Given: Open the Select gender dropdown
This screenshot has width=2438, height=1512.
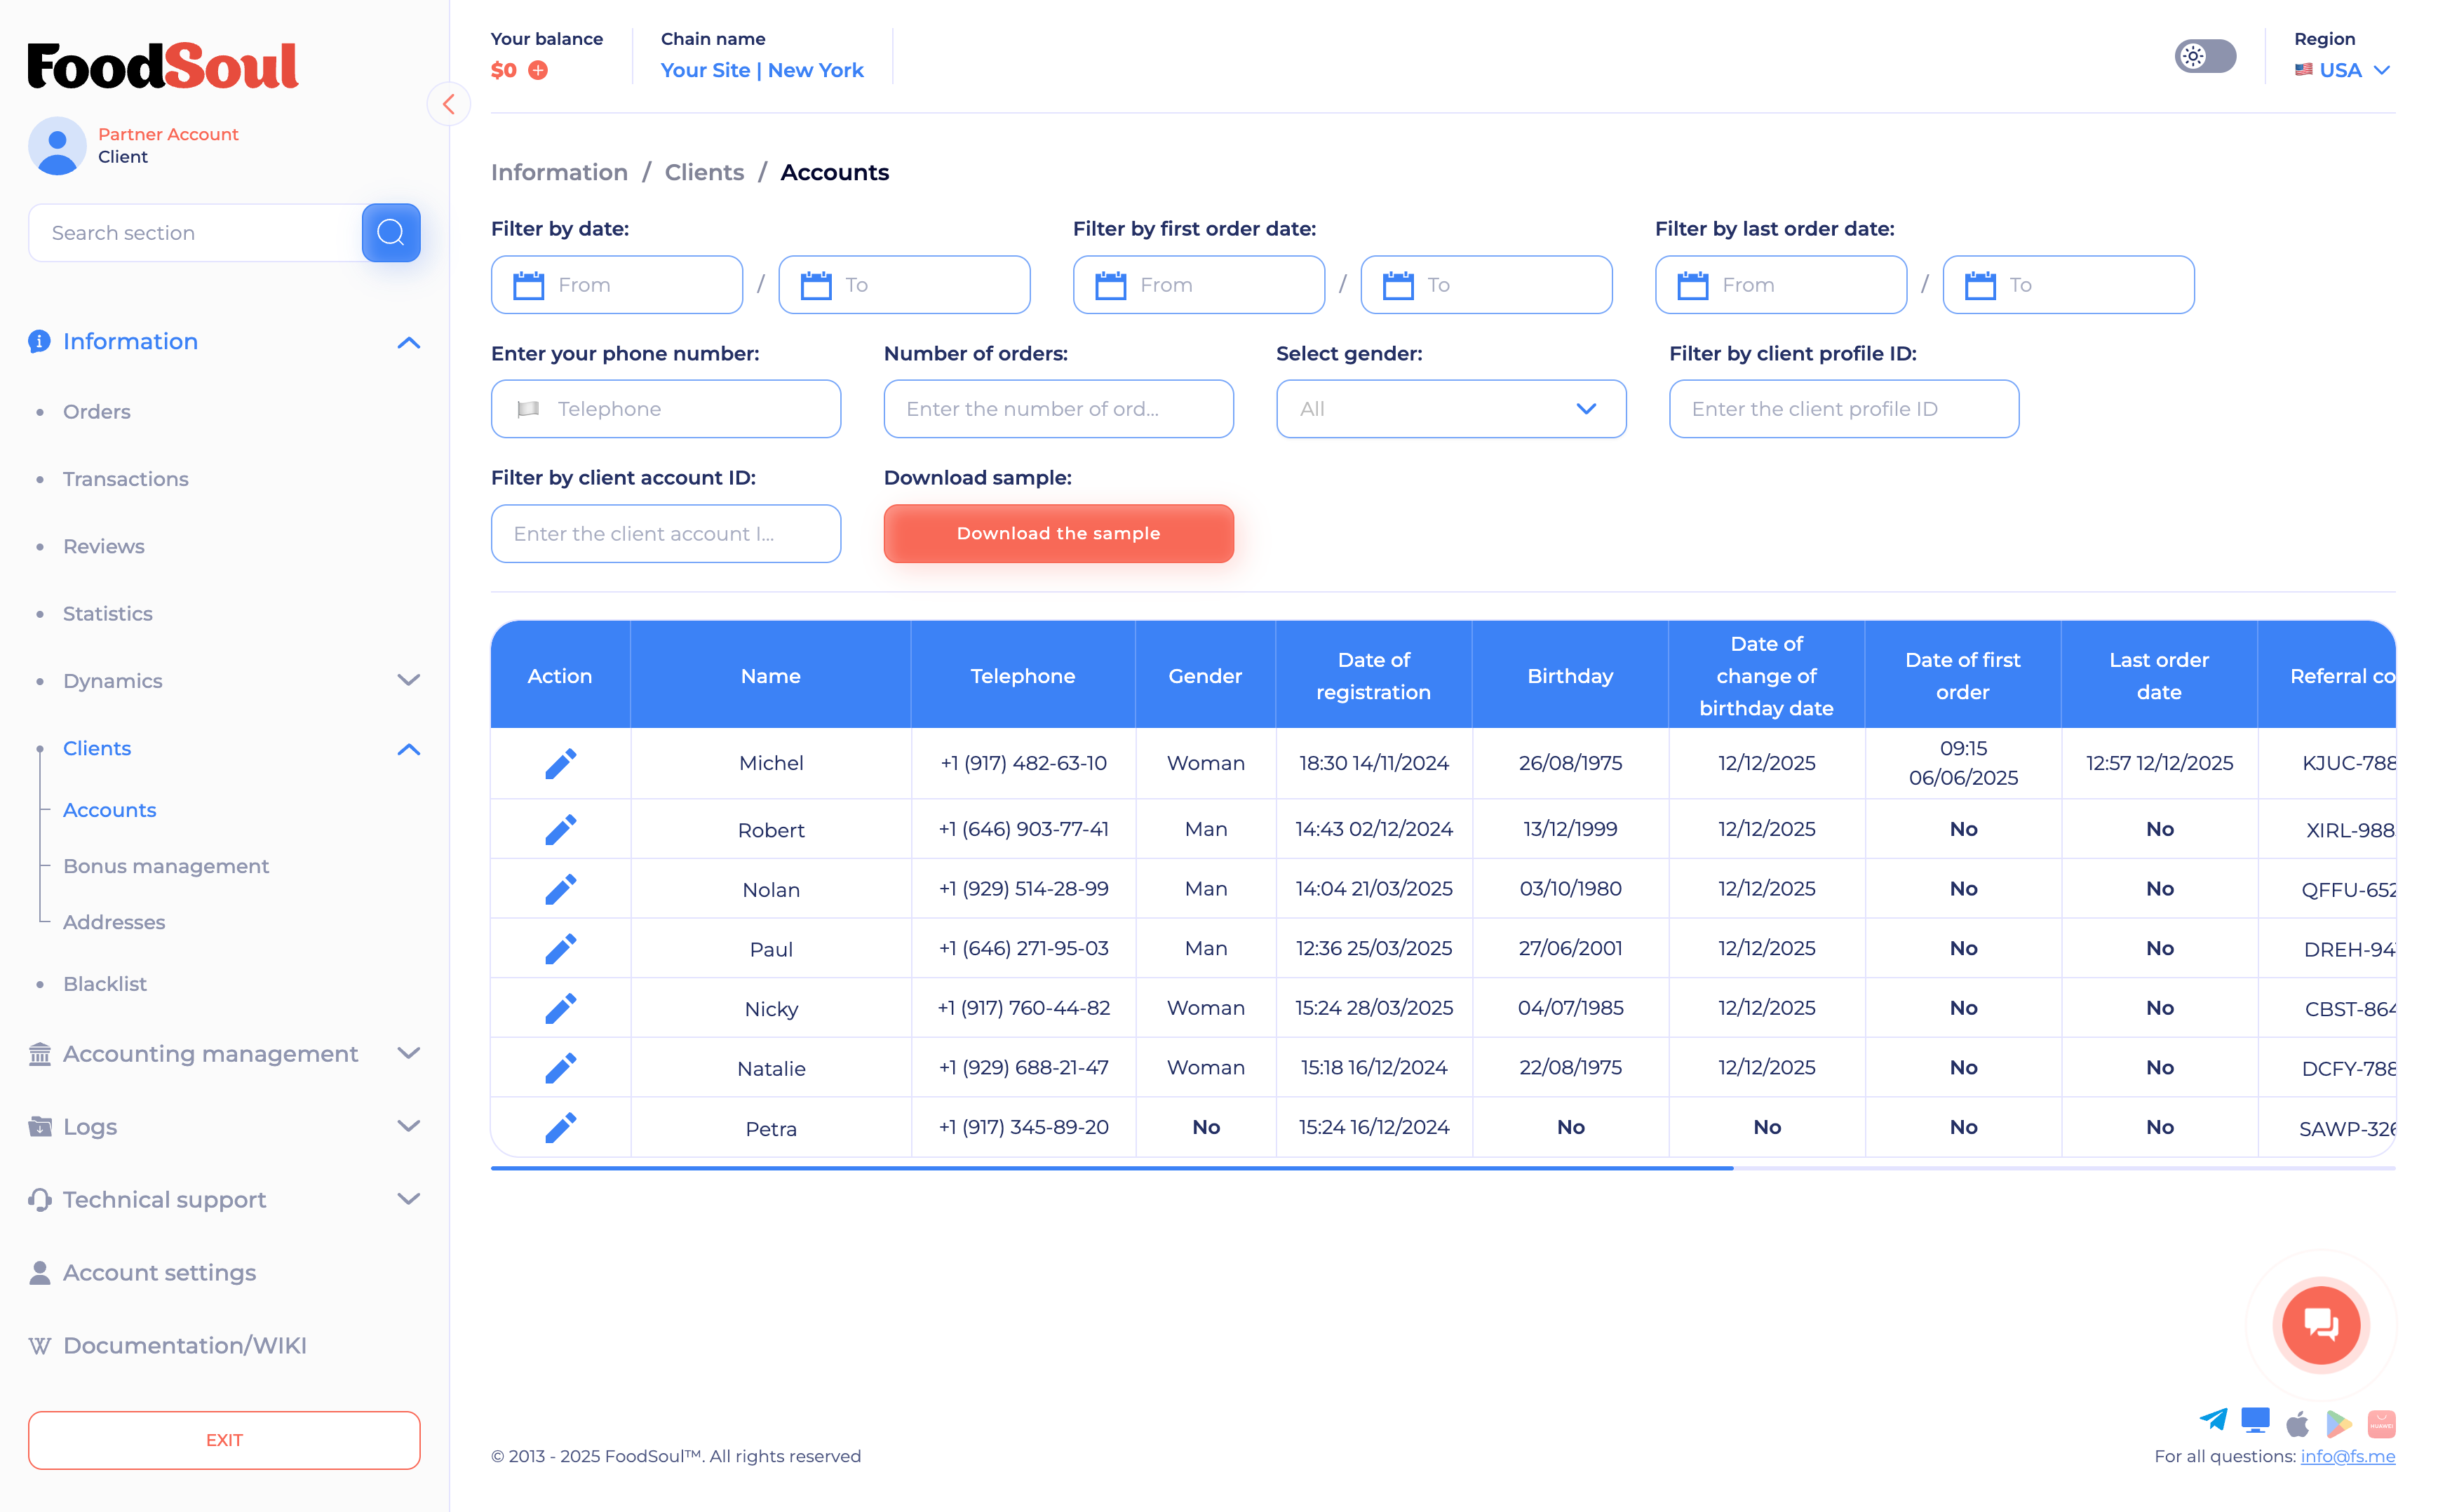Looking at the screenshot, I should click(x=1450, y=409).
